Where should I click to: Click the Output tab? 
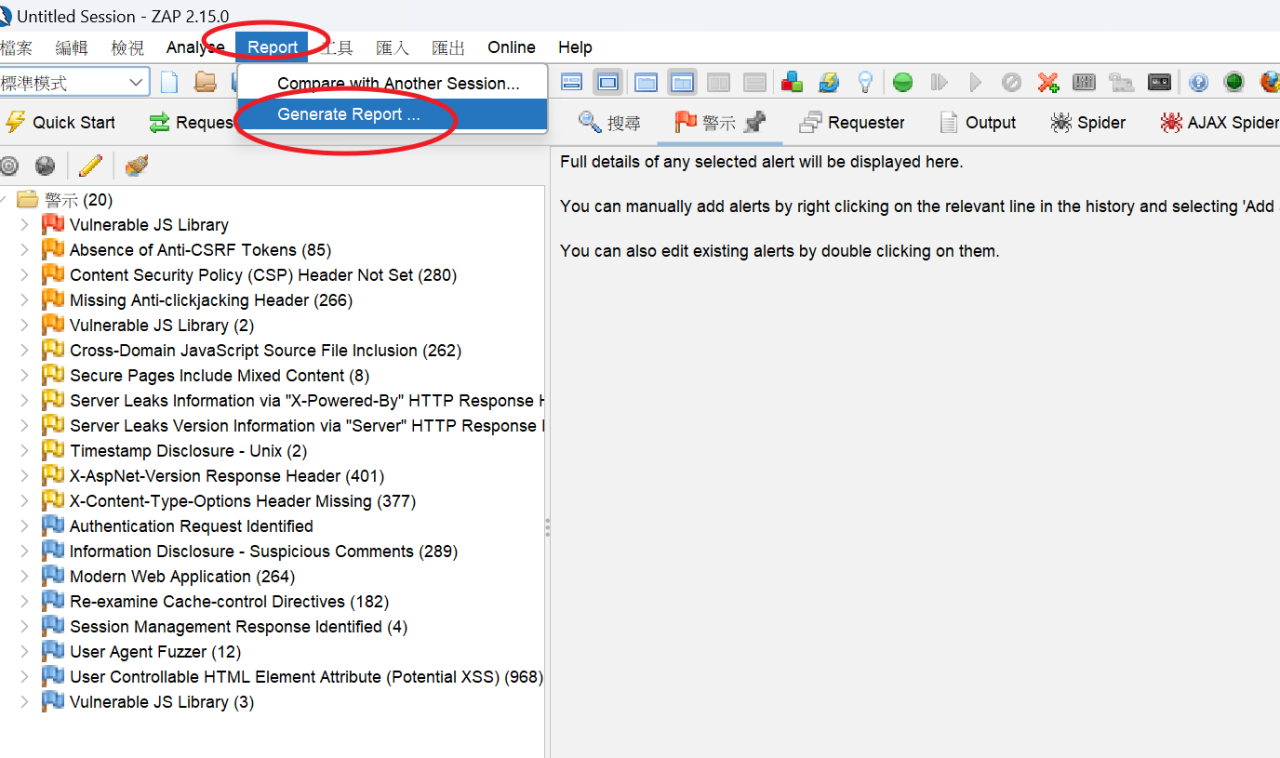coord(977,123)
